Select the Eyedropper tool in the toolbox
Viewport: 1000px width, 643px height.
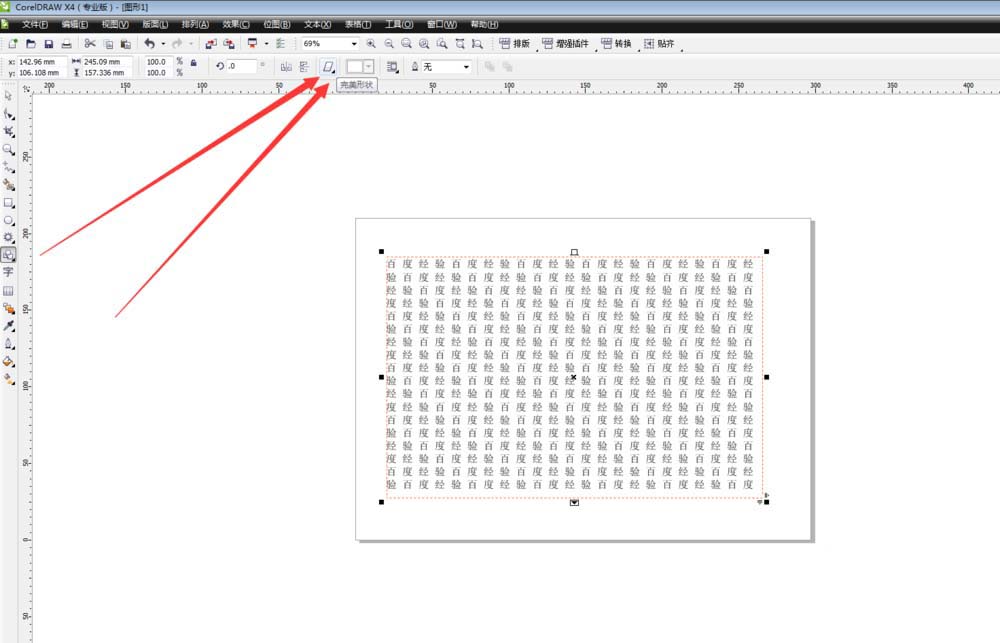tap(8, 326)
